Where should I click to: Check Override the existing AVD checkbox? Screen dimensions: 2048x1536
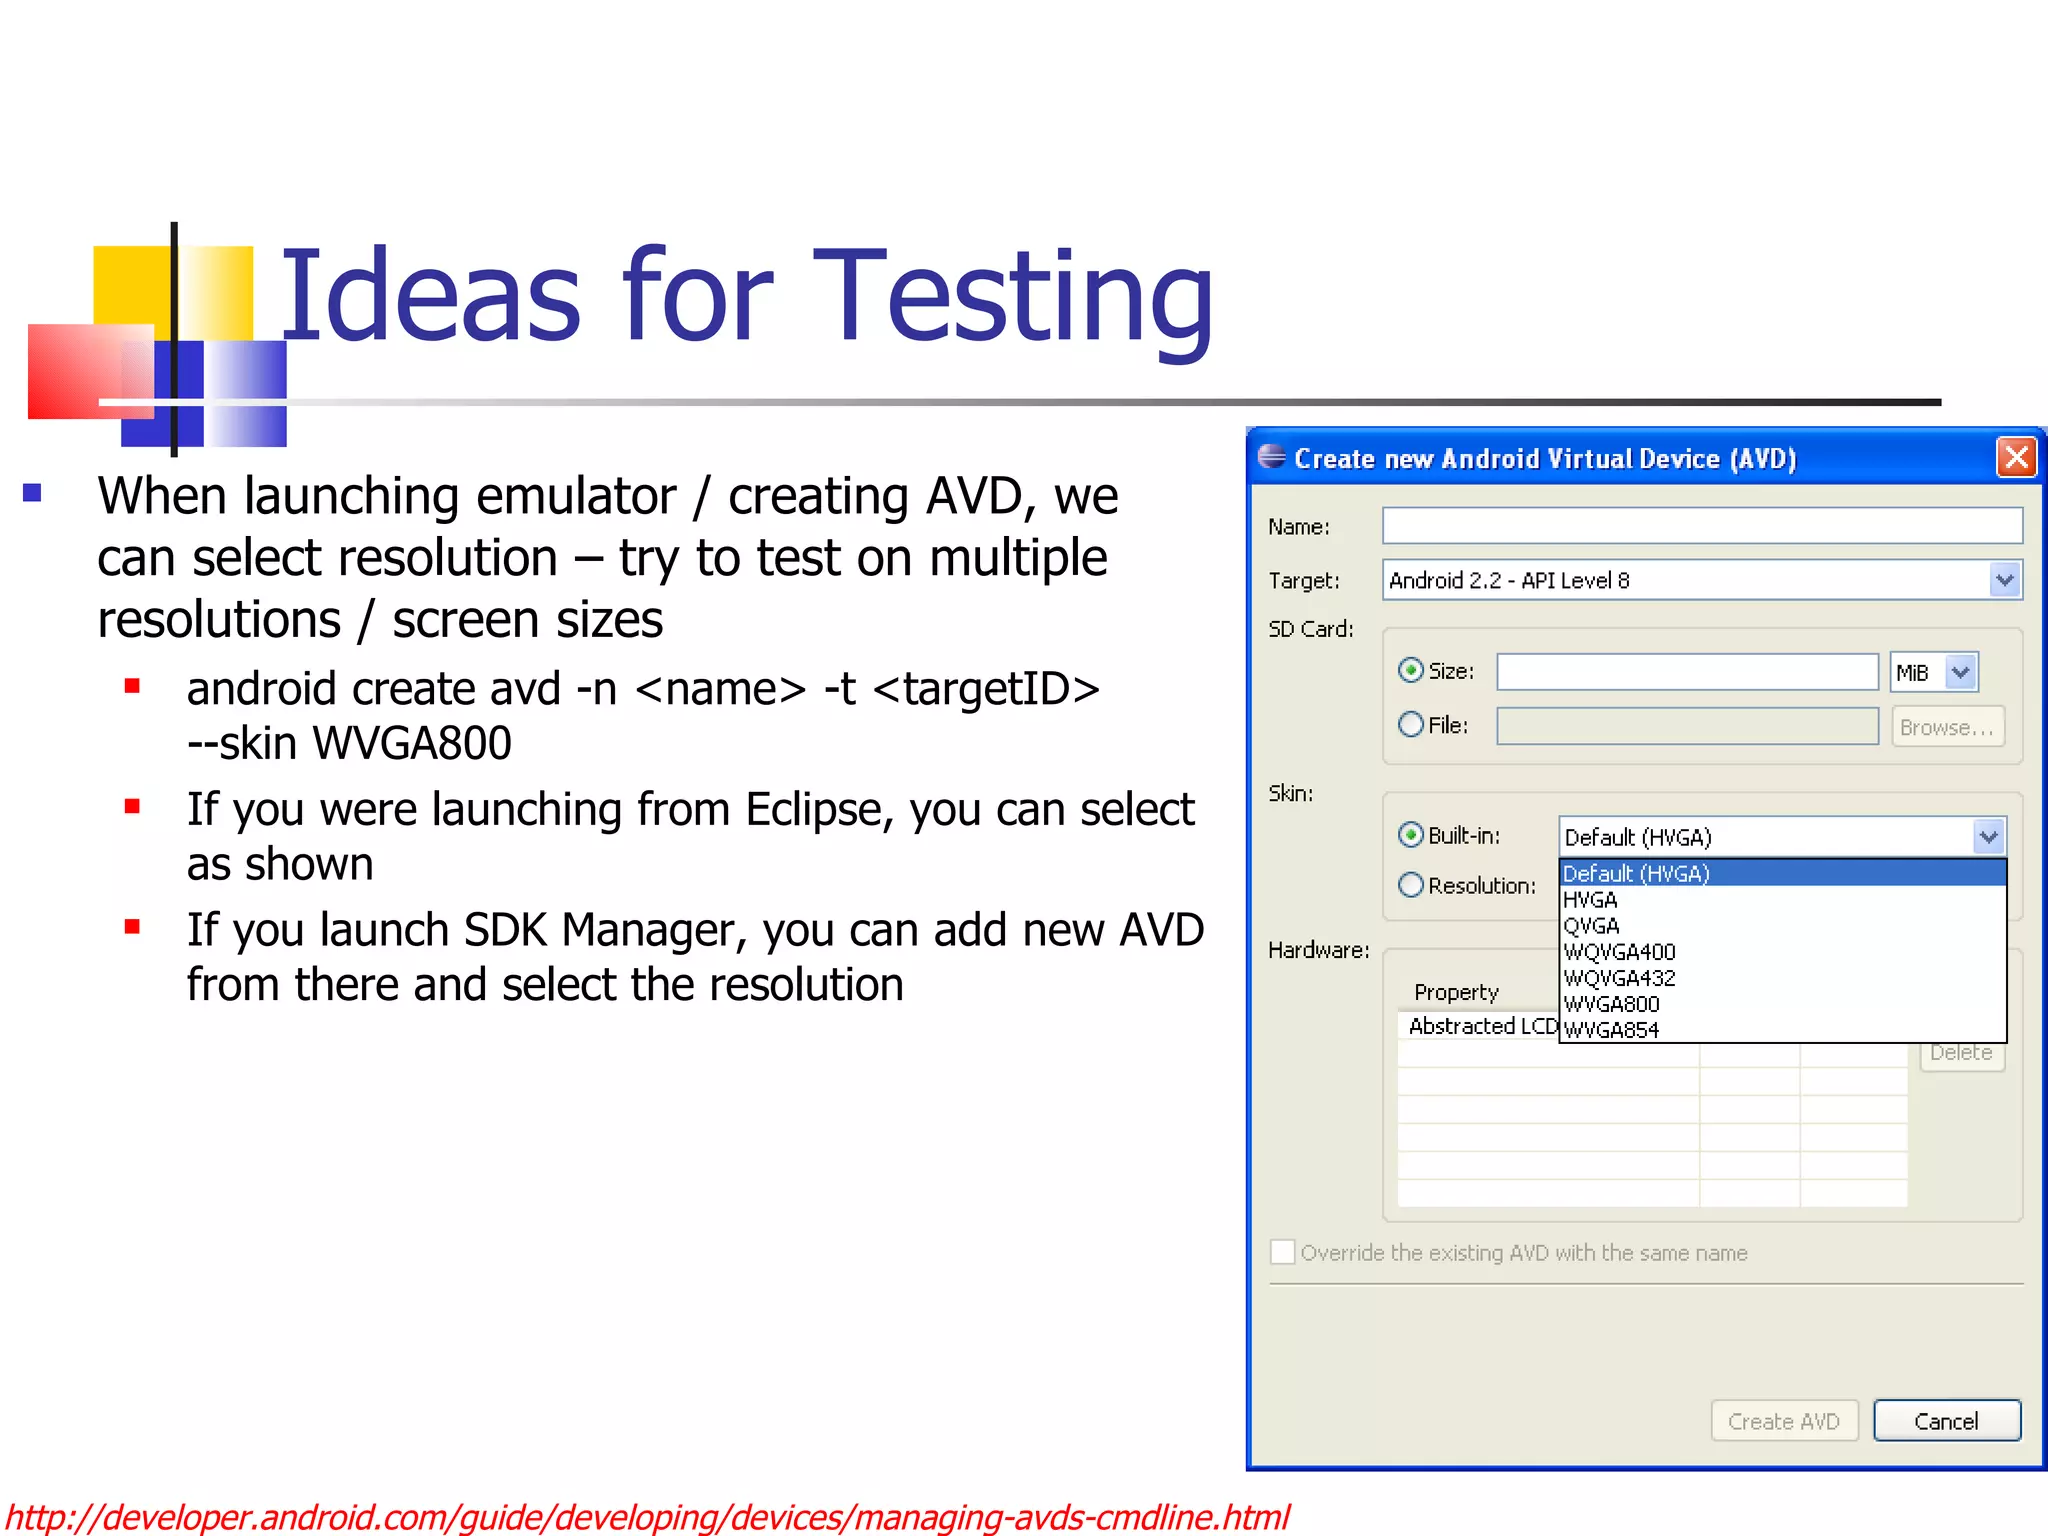1282,1252
